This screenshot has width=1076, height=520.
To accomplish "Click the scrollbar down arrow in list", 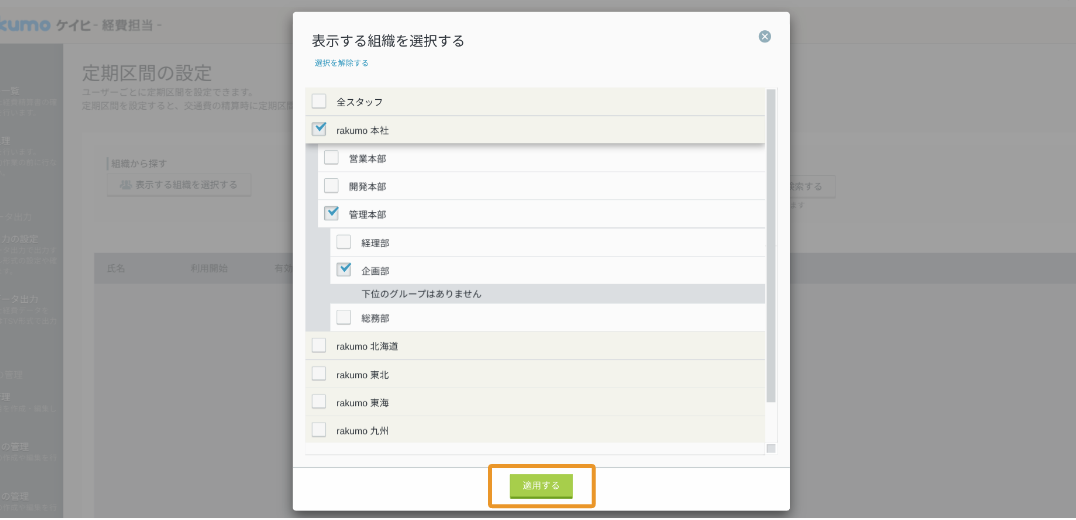I will tap(771, 449).
